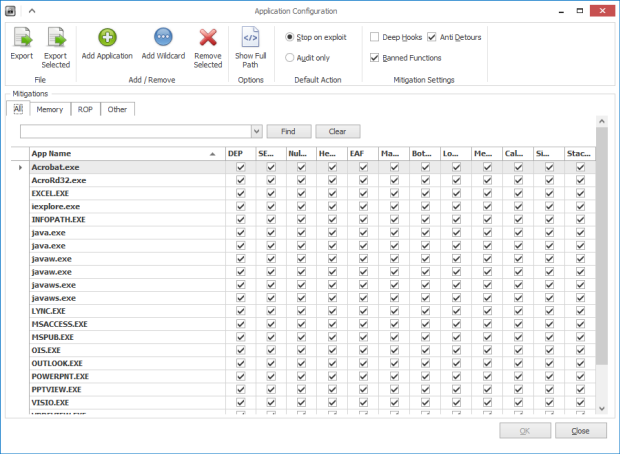Click the green Add Application icon
This screenshot has height=454, width=620.
coord(108,38)
